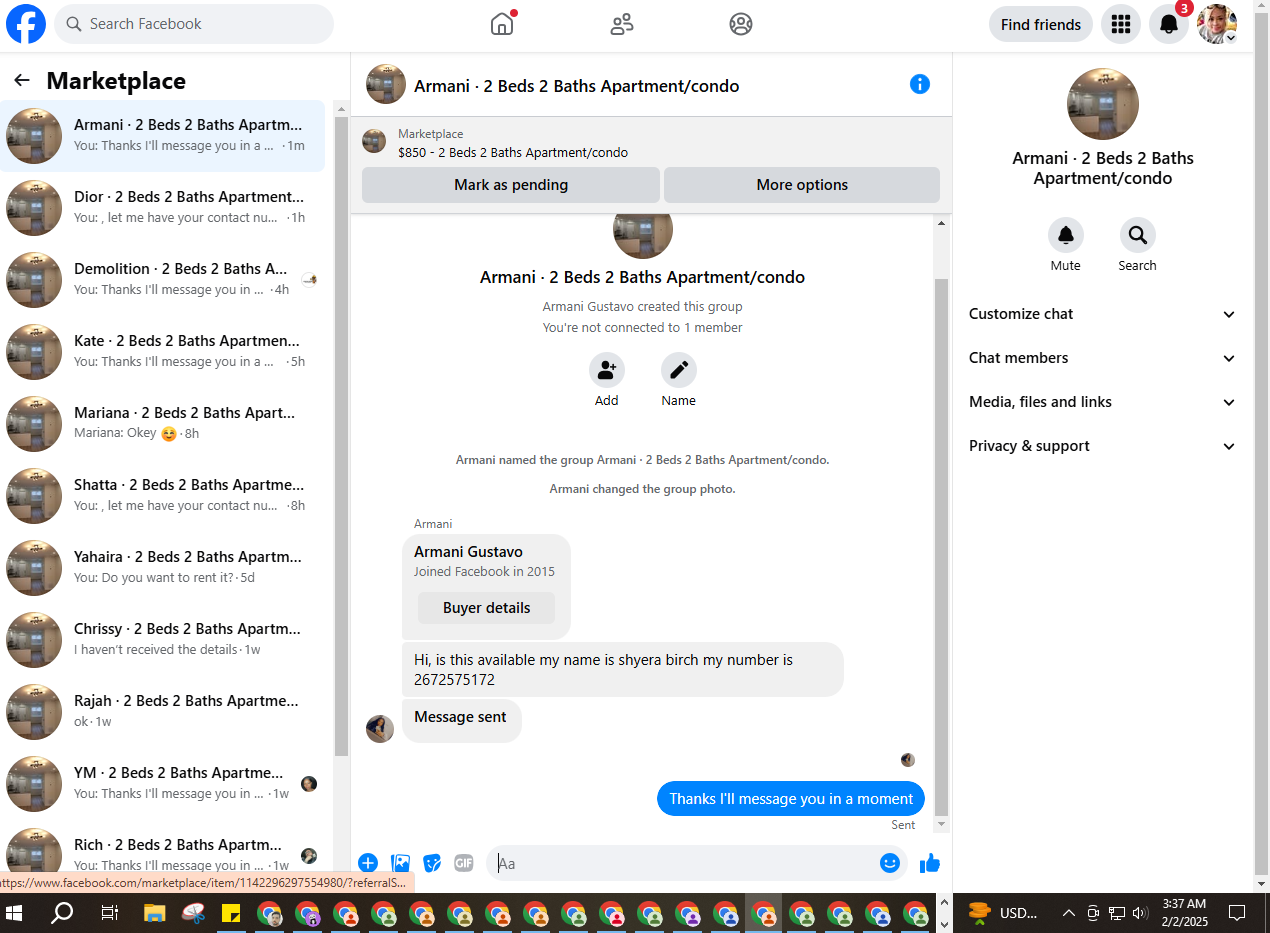The image size is (1270, 933).
Task: Click the conversation list scrollbar
Action: [x=341, y=436]
